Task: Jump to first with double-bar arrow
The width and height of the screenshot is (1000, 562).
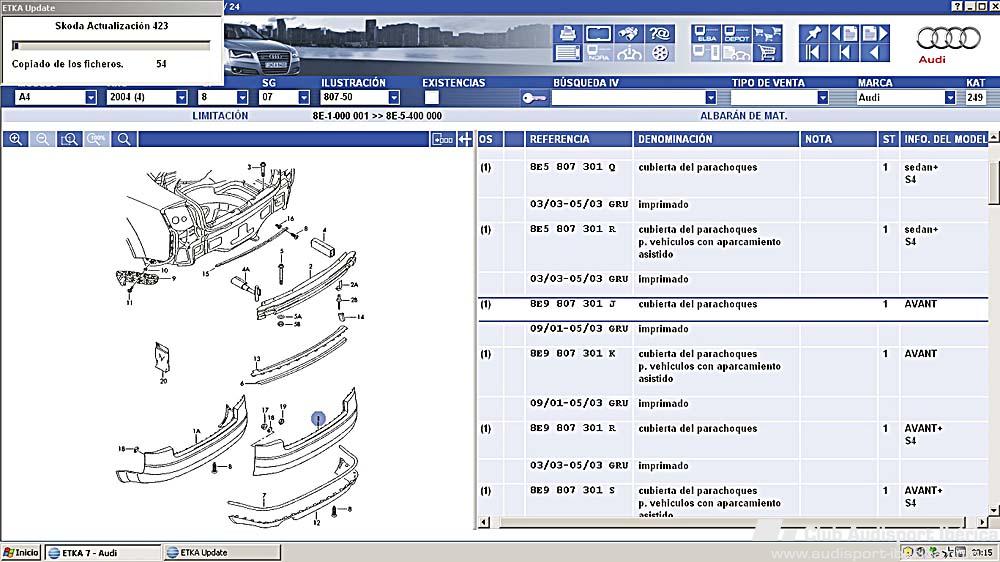Action: [x=813, y=53]
